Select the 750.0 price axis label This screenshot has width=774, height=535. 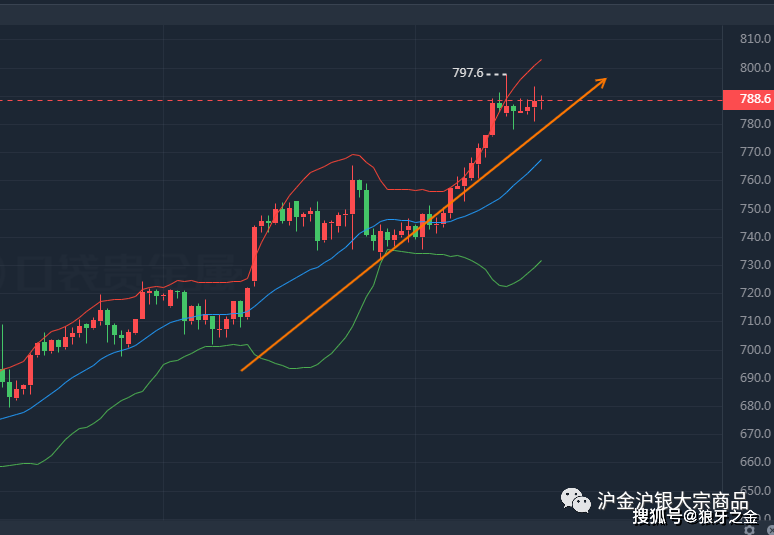pos(755,209)
